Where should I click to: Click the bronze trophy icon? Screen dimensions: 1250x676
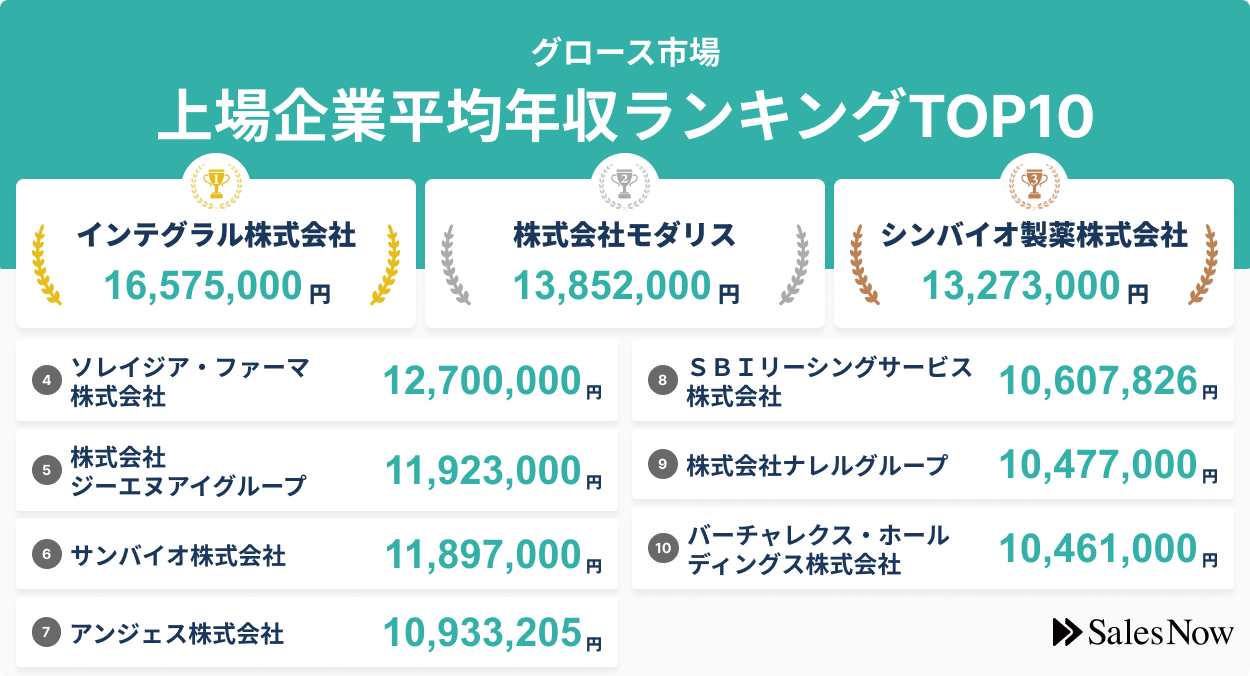1034,182
